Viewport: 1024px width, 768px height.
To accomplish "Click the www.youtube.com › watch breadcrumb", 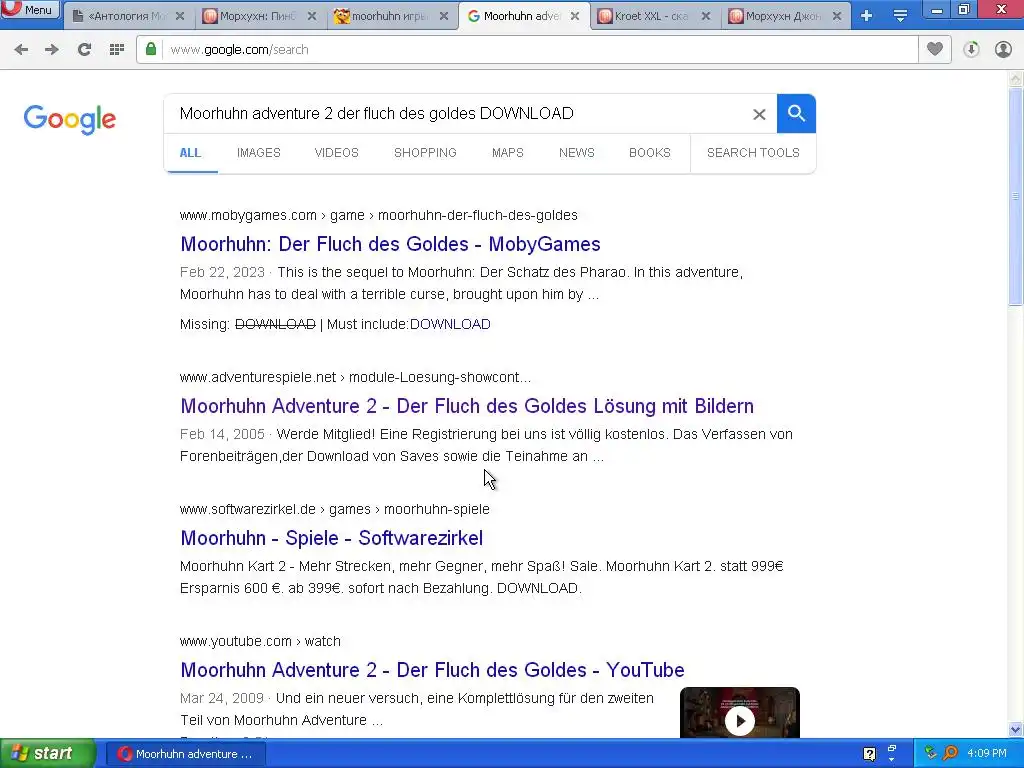I will [260, 641].
